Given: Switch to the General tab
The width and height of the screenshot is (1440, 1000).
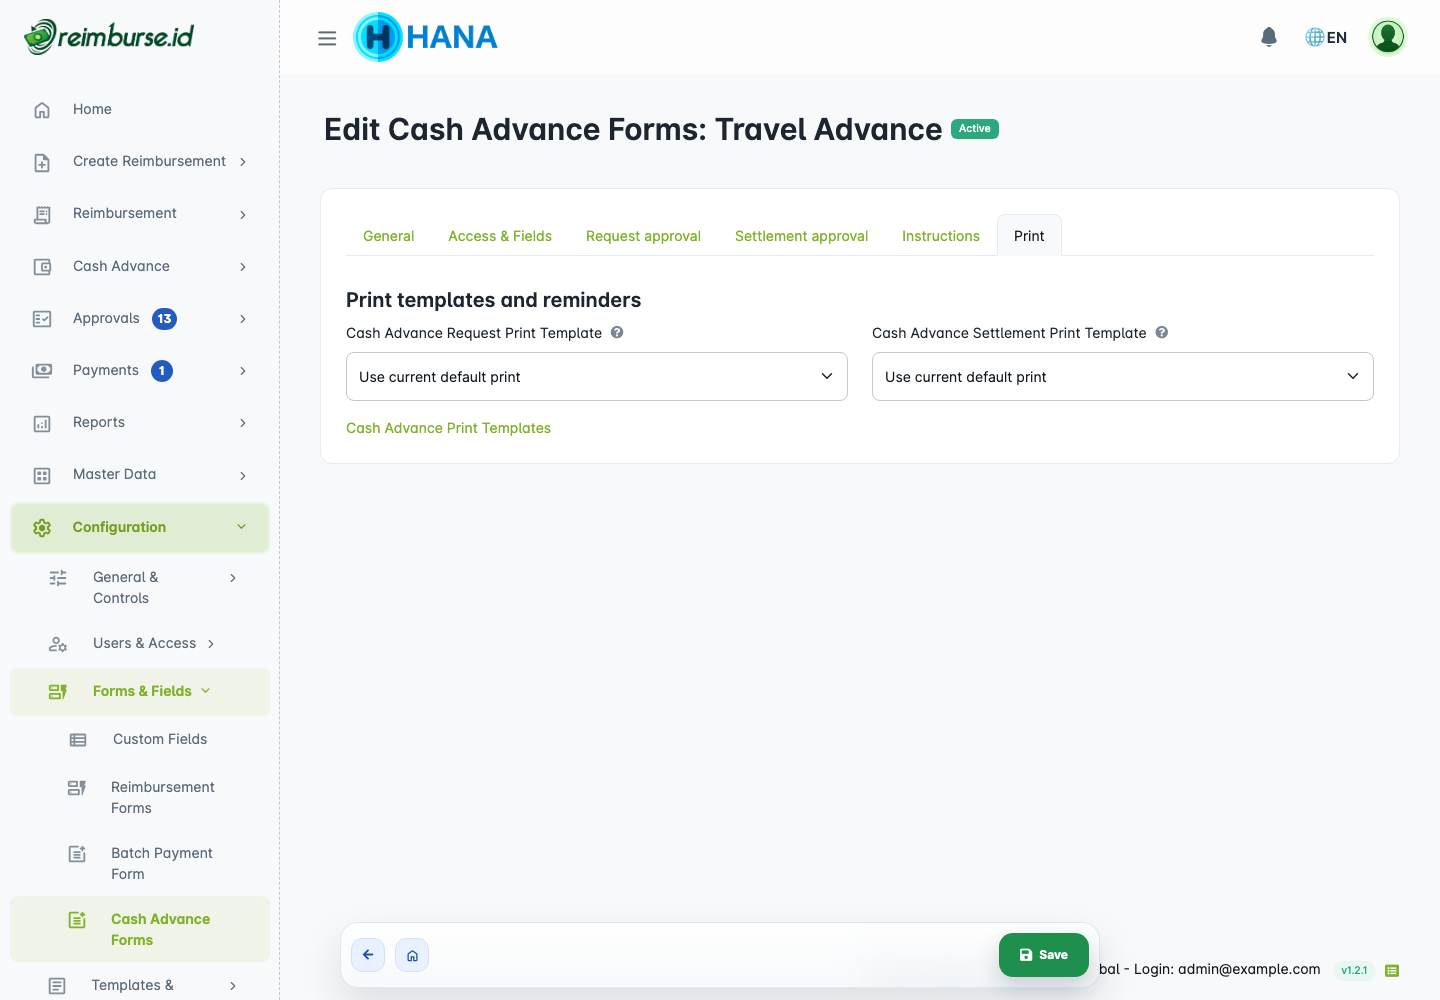Looking at the screenshot, I should [388, 236].
